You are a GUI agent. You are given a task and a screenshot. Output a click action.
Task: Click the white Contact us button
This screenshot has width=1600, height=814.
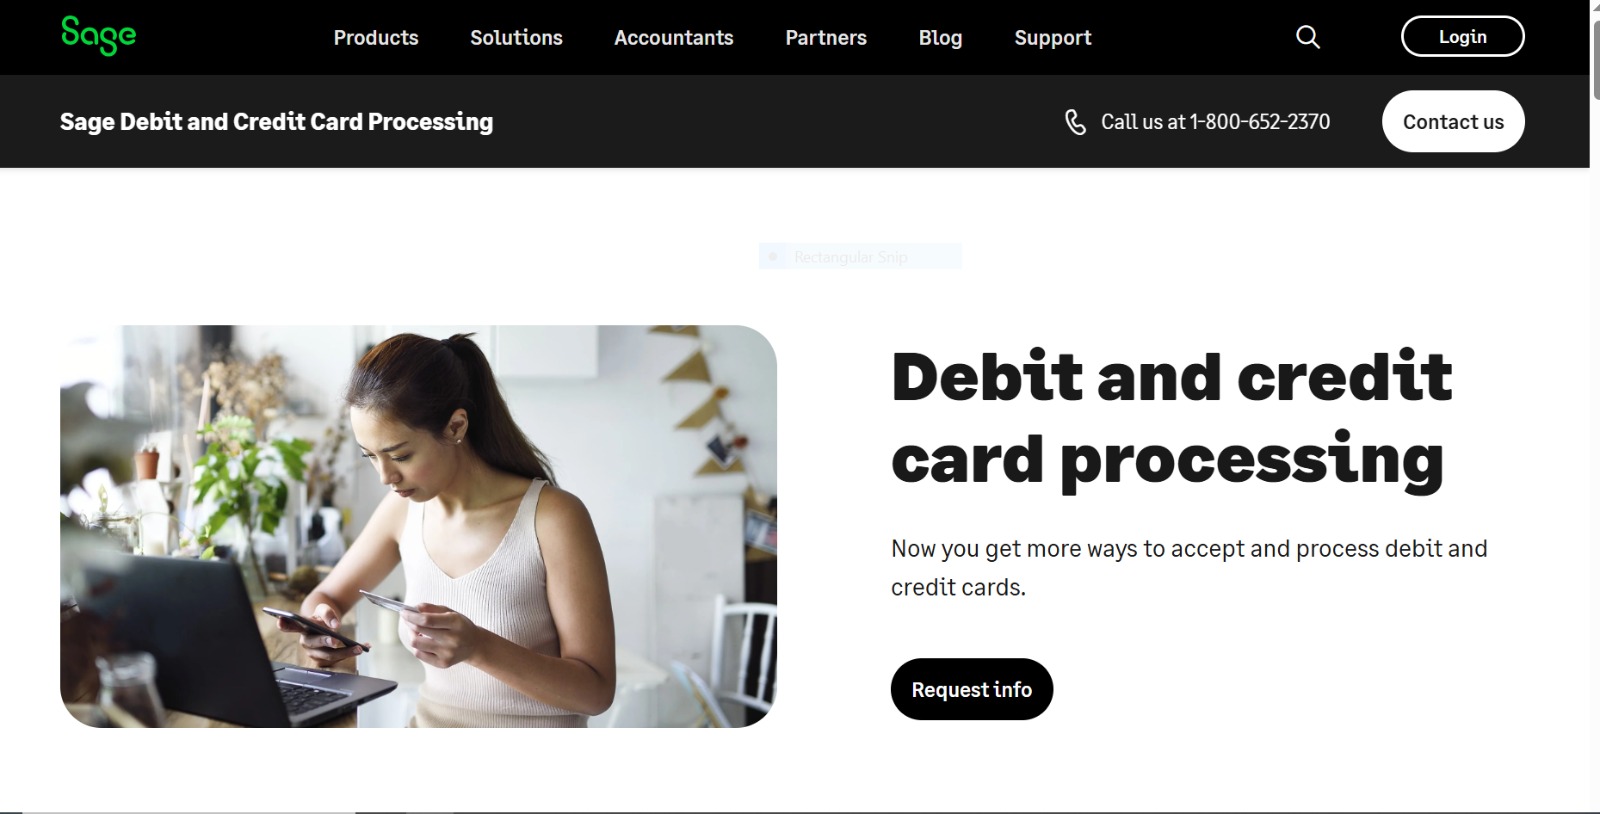pyautogui.click(x=1453, y=121)
